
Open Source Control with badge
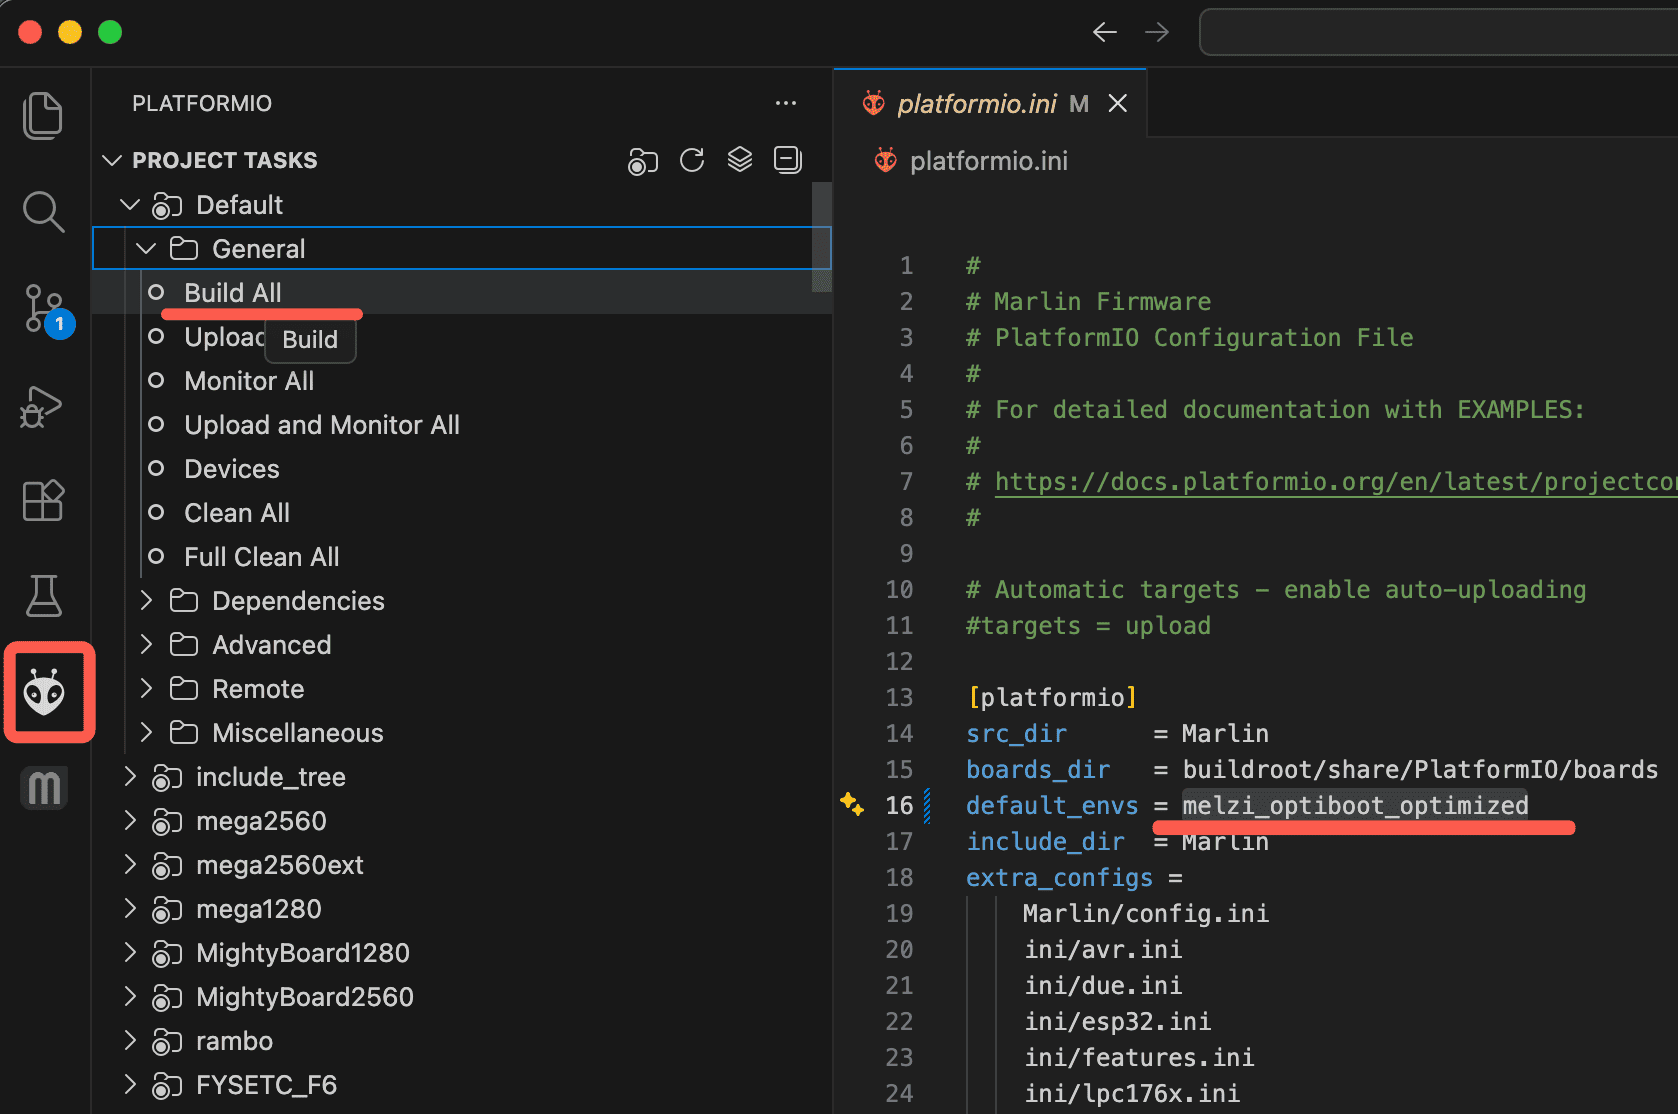click(43, 308)
